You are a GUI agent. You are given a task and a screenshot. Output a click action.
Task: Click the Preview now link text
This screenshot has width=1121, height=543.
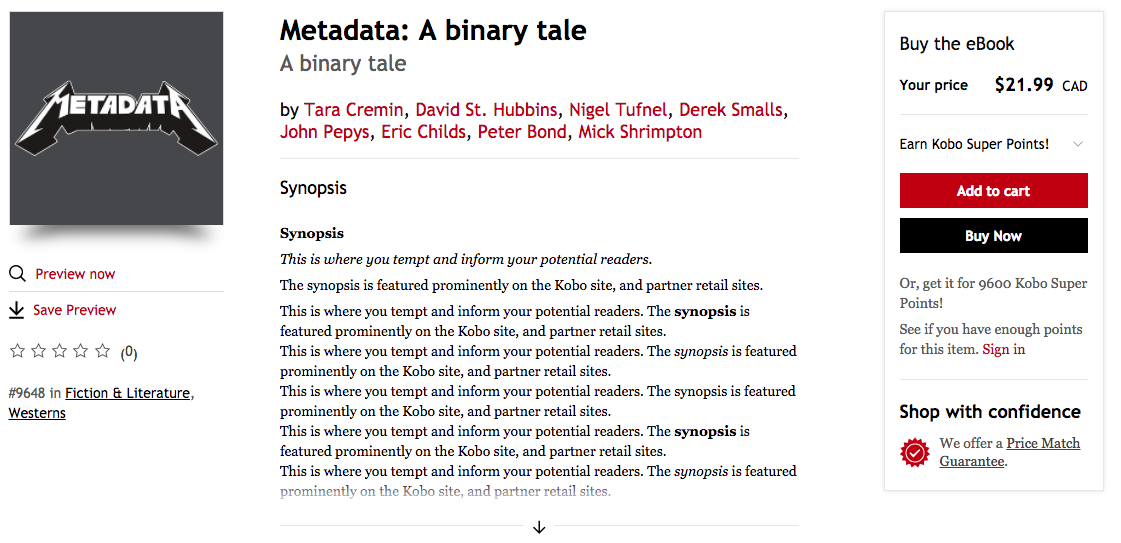click(x=75, y=274)
